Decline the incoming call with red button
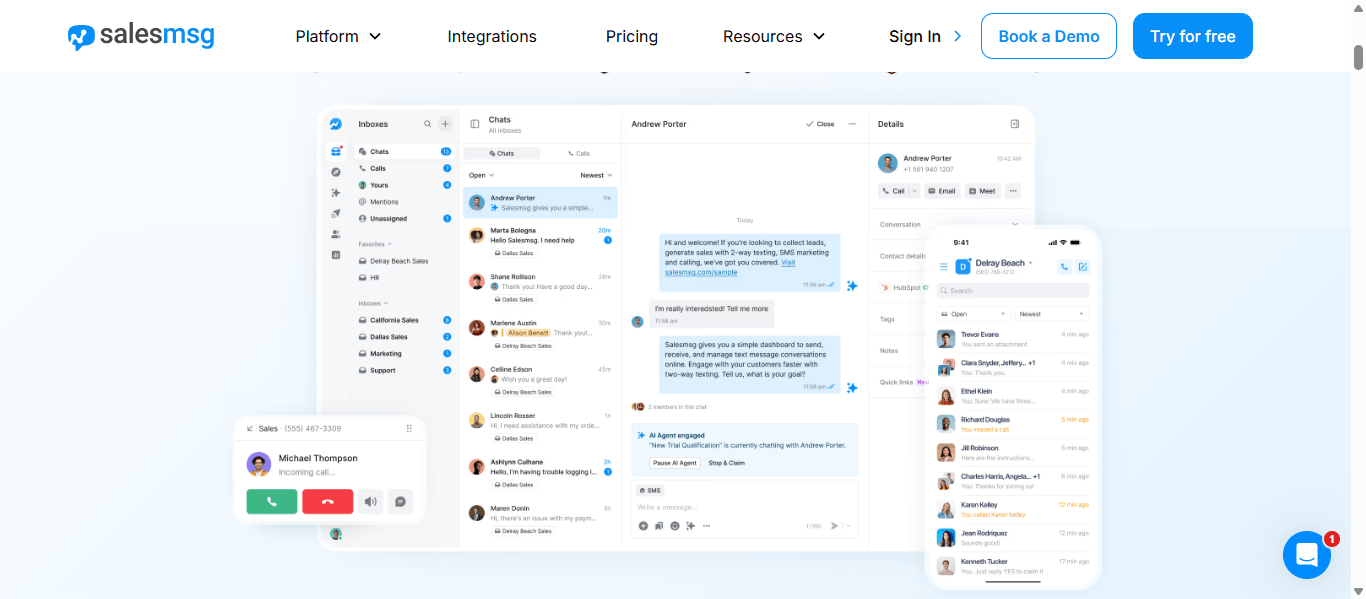This screenshot has width=1366, height=599. (x=328, y=501)
